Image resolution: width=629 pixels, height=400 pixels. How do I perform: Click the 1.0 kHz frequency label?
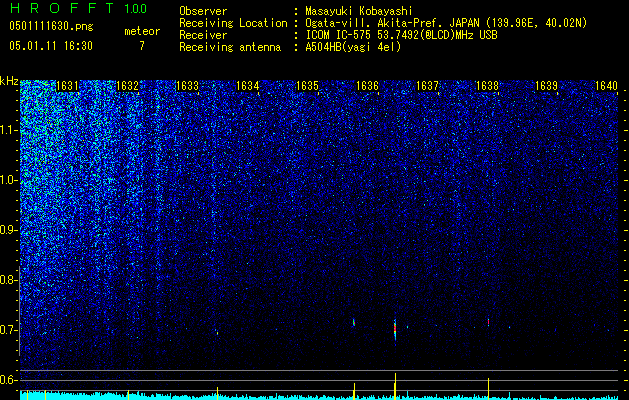point(8,181)
